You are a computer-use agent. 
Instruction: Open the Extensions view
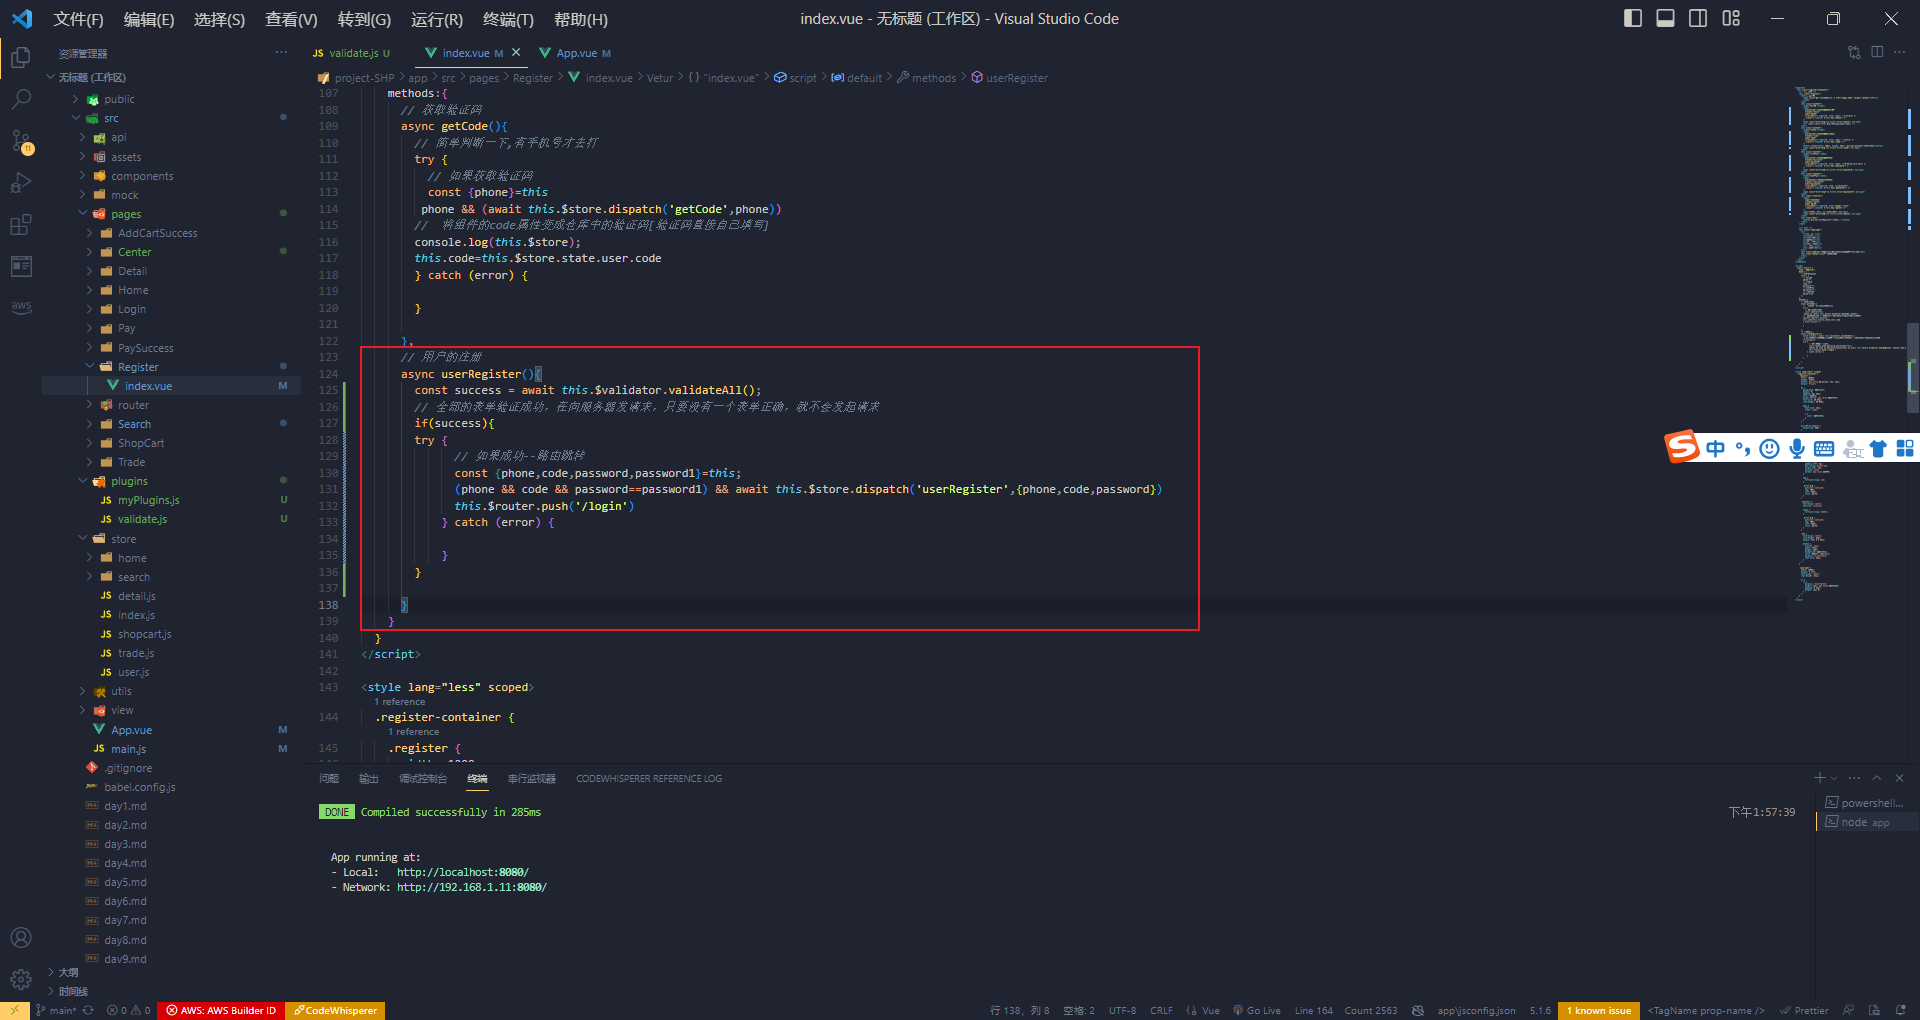click(21, 225)
